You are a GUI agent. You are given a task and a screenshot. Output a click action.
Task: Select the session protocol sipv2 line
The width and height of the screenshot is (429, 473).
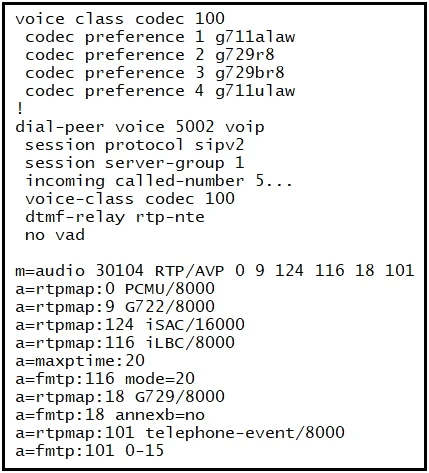tap(135, 145)
